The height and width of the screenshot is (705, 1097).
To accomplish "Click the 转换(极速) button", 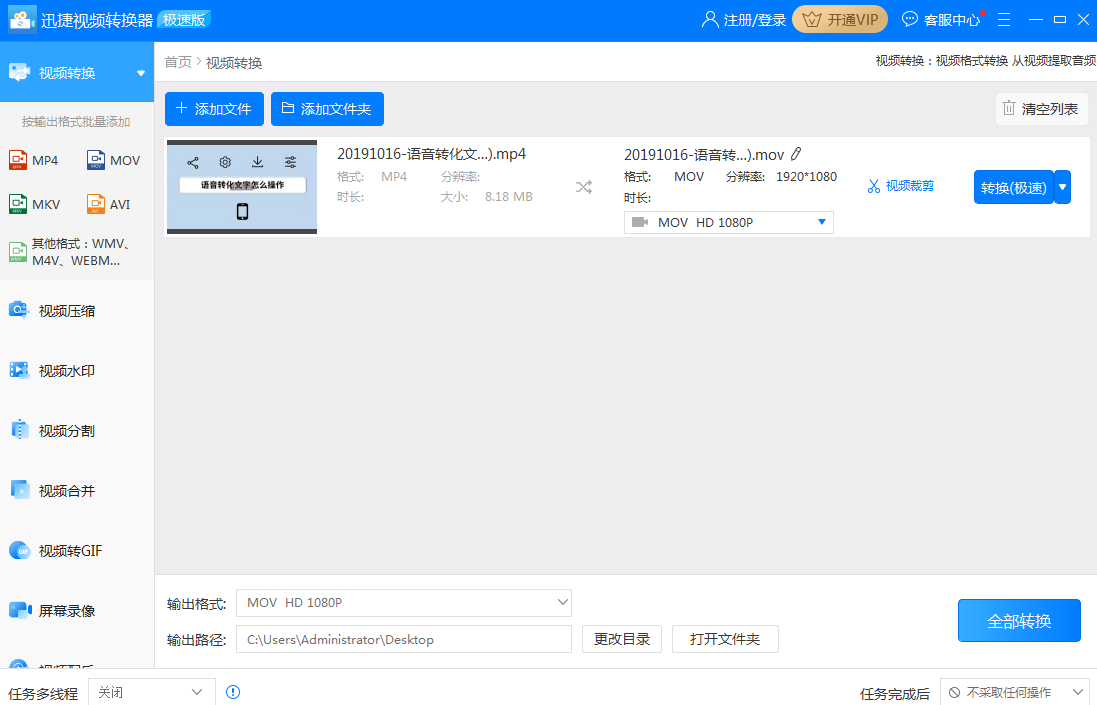I will tap(1013, 187).
